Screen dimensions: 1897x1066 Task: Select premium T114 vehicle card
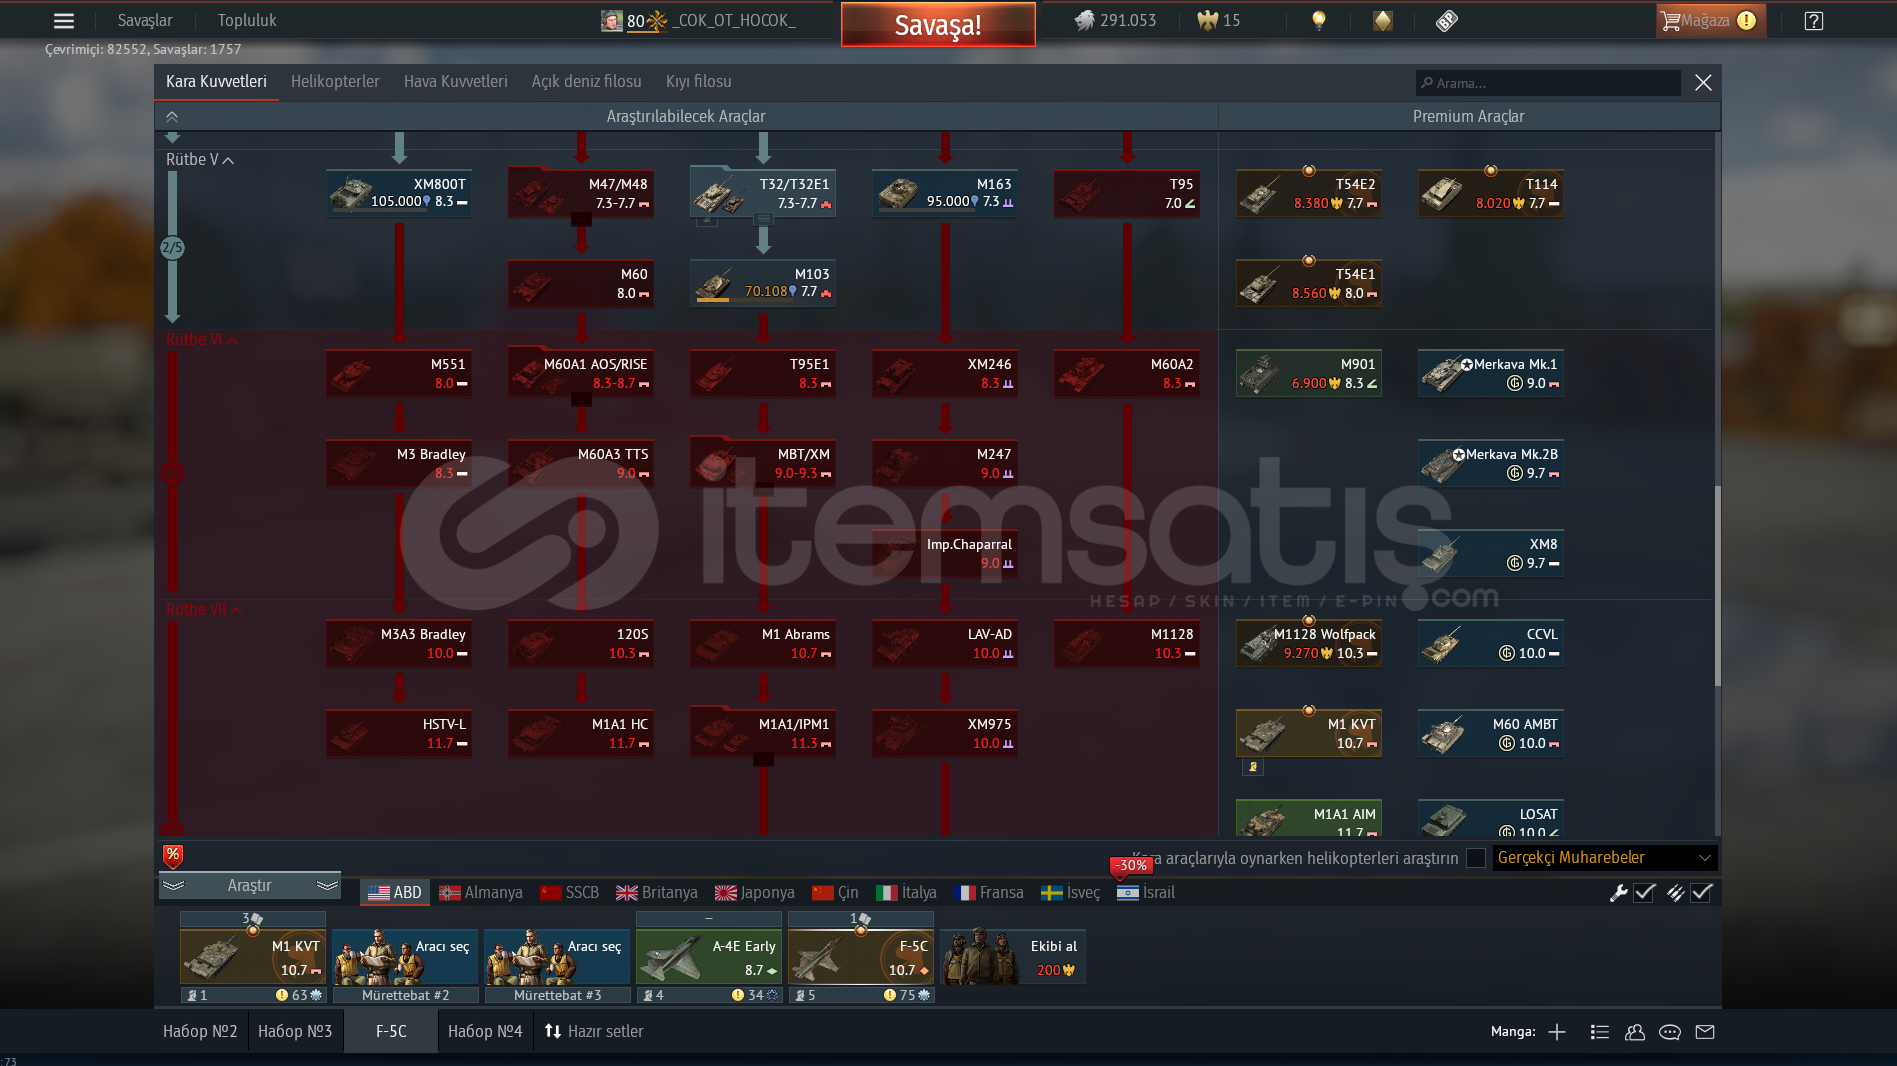pos(1491,193)
